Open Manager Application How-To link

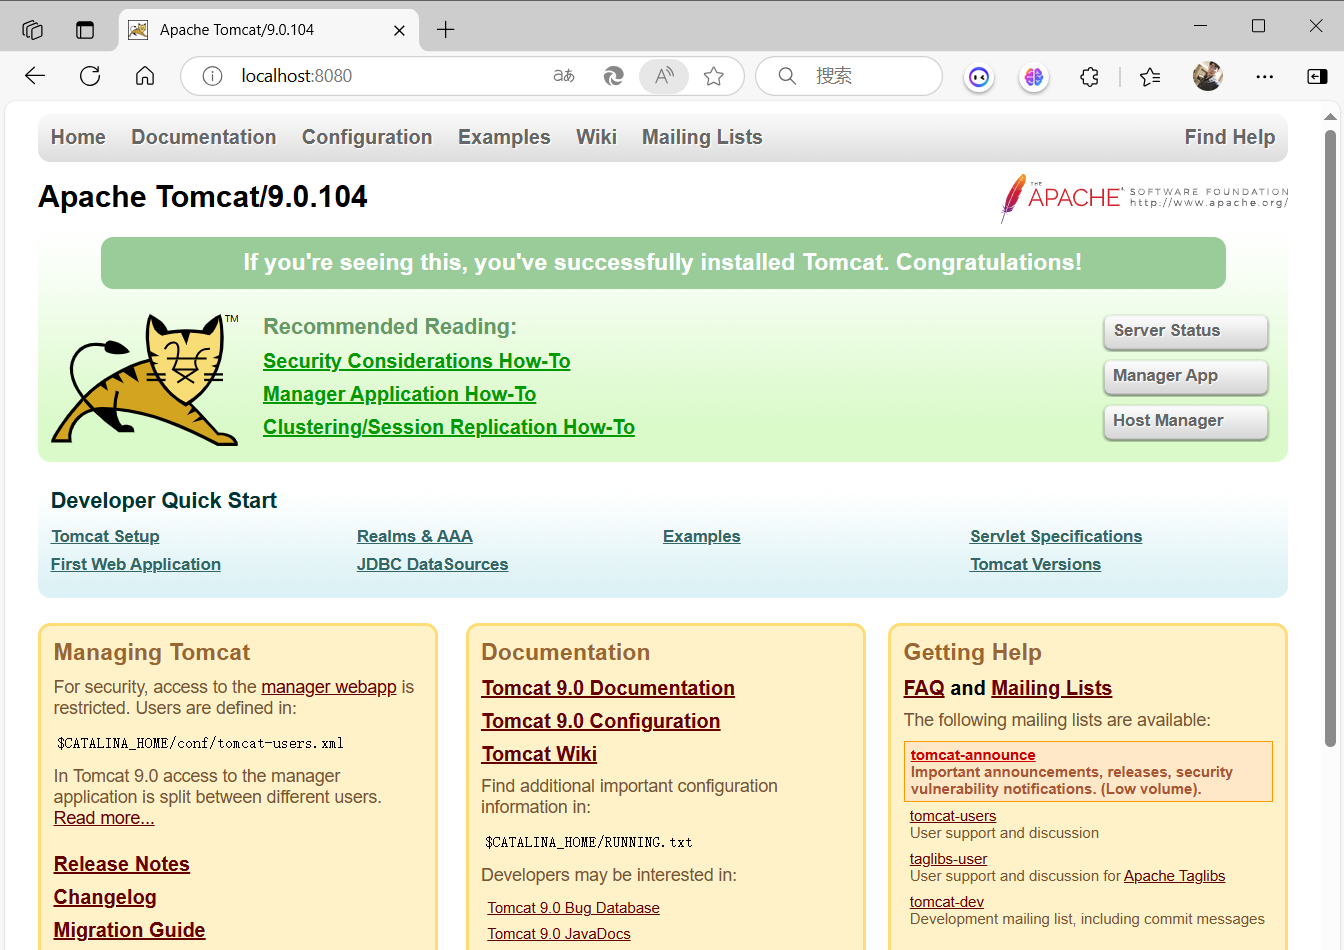click(400, 394)
